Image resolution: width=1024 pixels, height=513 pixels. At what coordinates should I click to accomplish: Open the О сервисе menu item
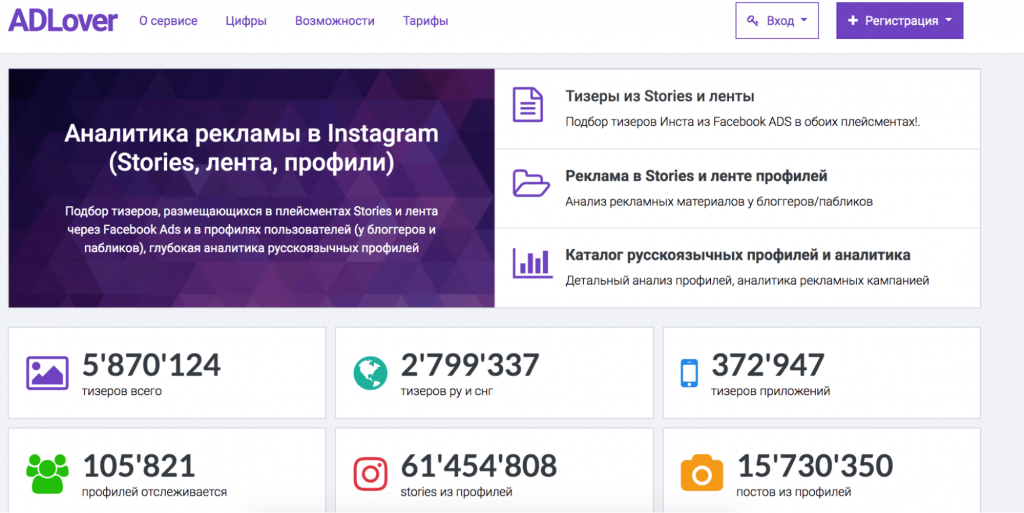click(x=168, y=21)
